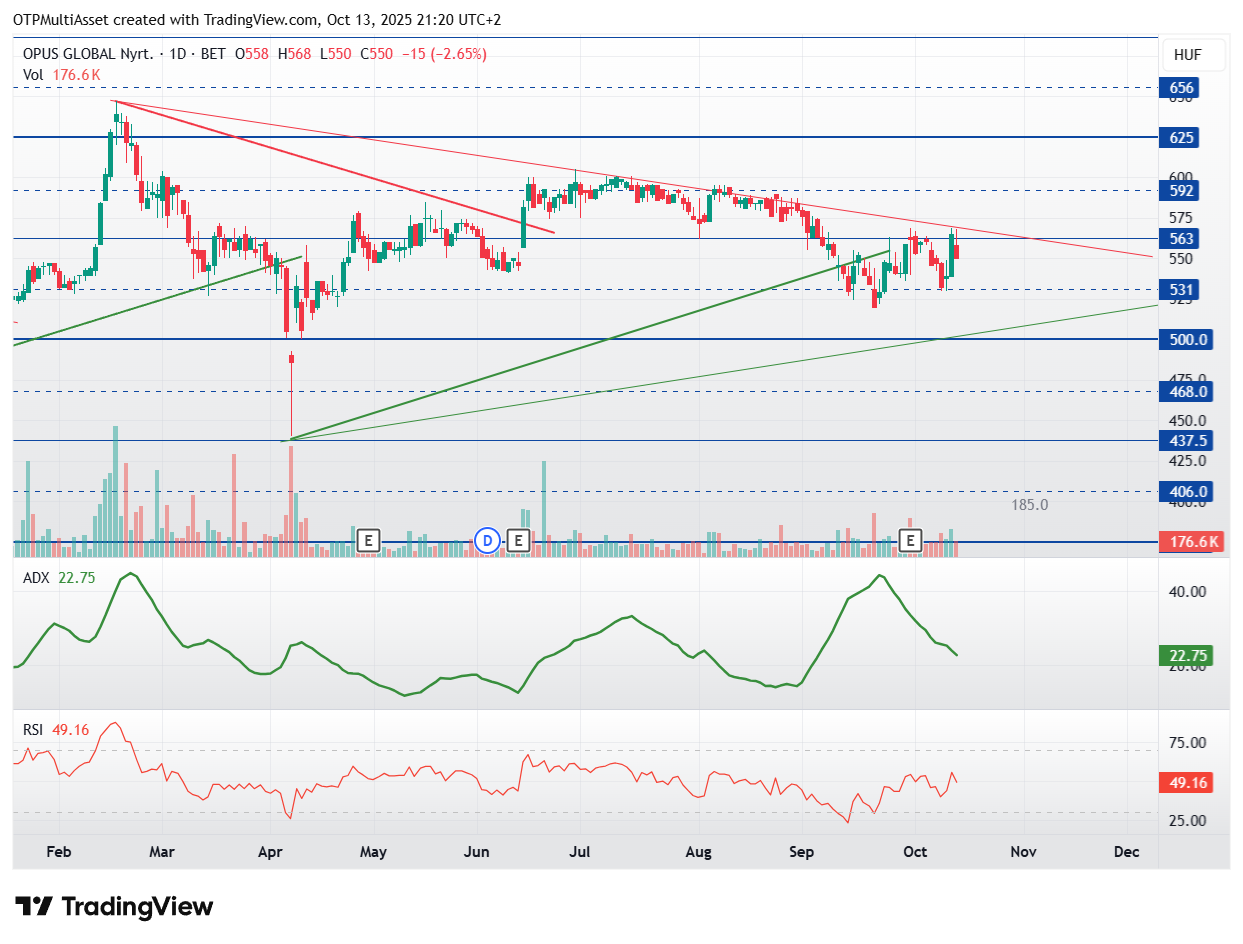Click the red 176.6K volume label
Screen dimensions: 1243x944
point(1191,542)
